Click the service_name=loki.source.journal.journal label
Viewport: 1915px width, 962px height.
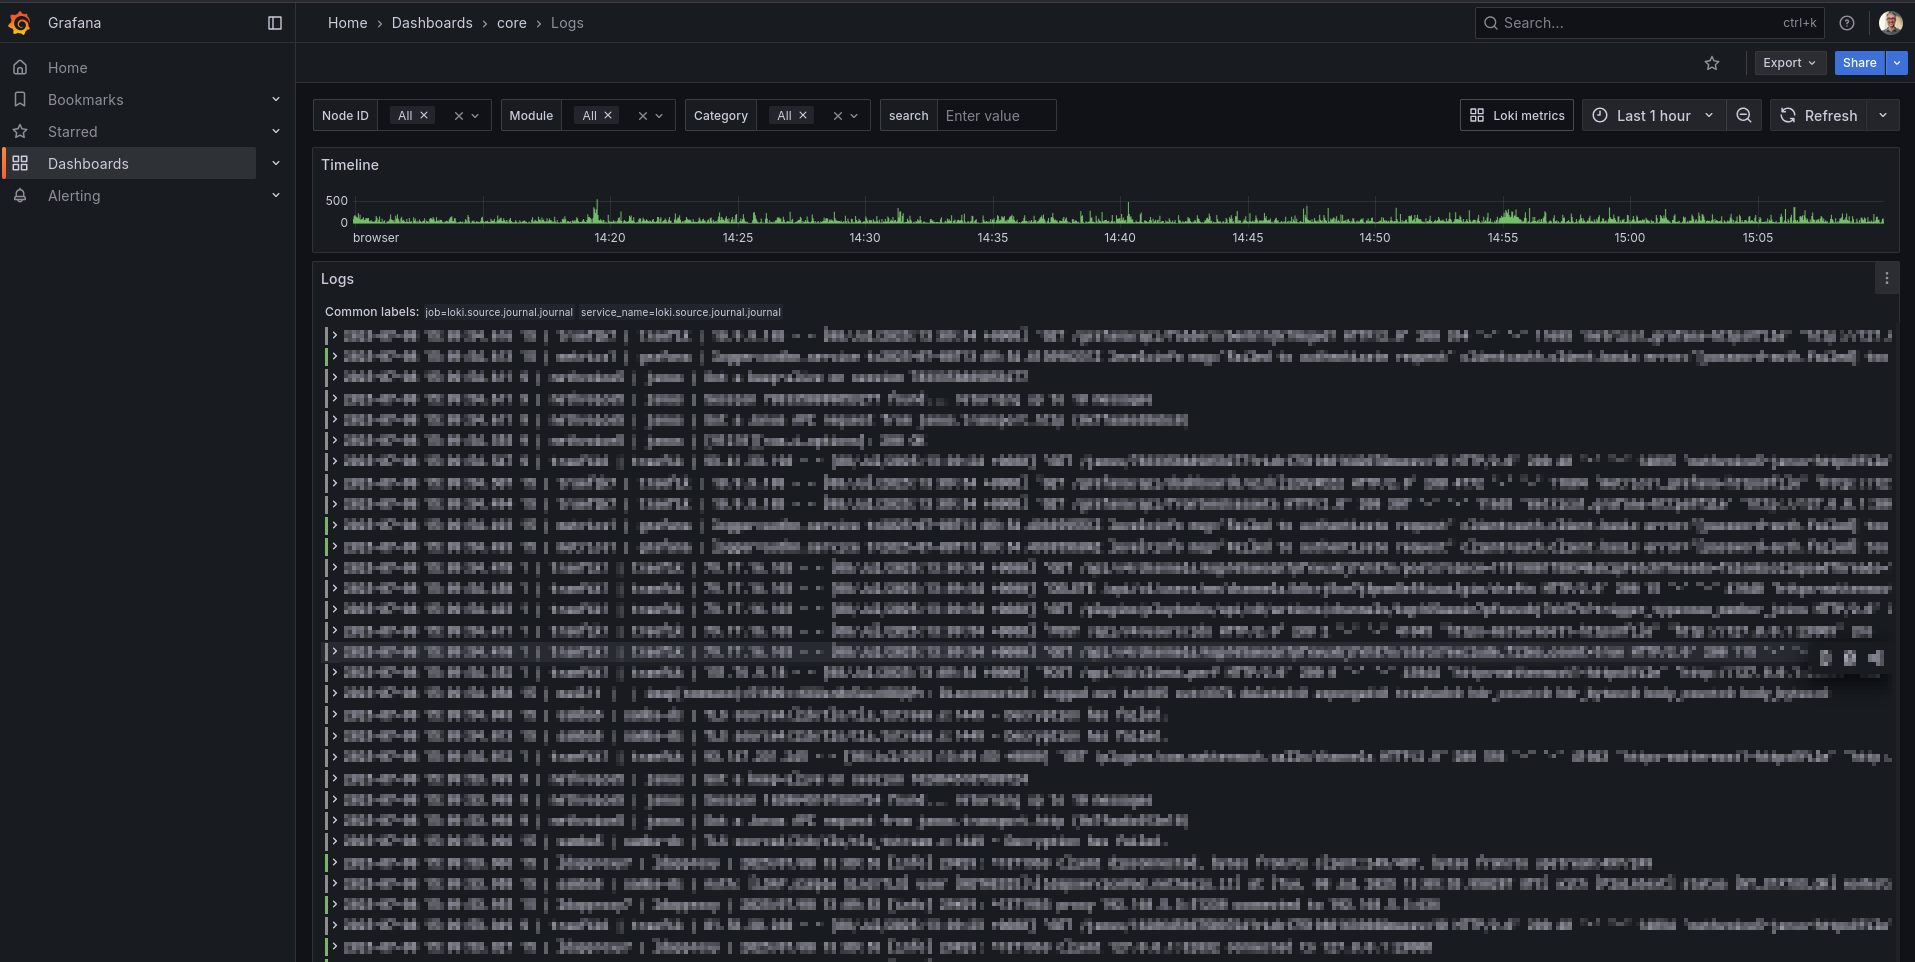pyautogui.click(x=681, y=312)
